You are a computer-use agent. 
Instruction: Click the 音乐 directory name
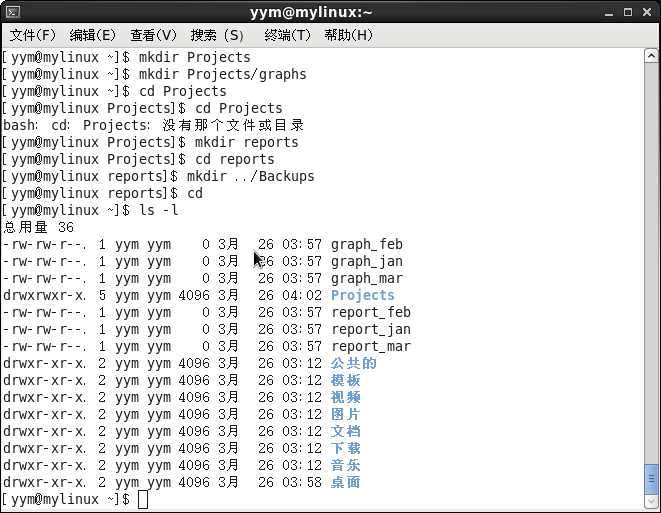pos(346,465)
